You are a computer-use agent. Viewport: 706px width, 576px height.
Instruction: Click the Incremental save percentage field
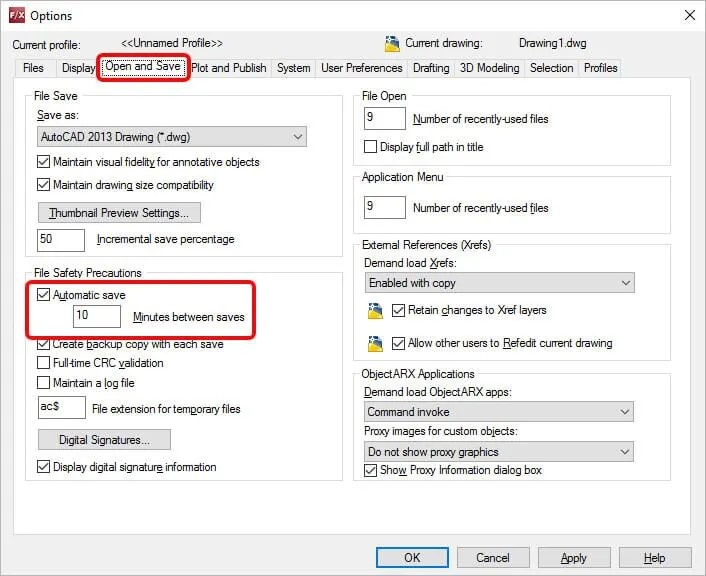61,240
